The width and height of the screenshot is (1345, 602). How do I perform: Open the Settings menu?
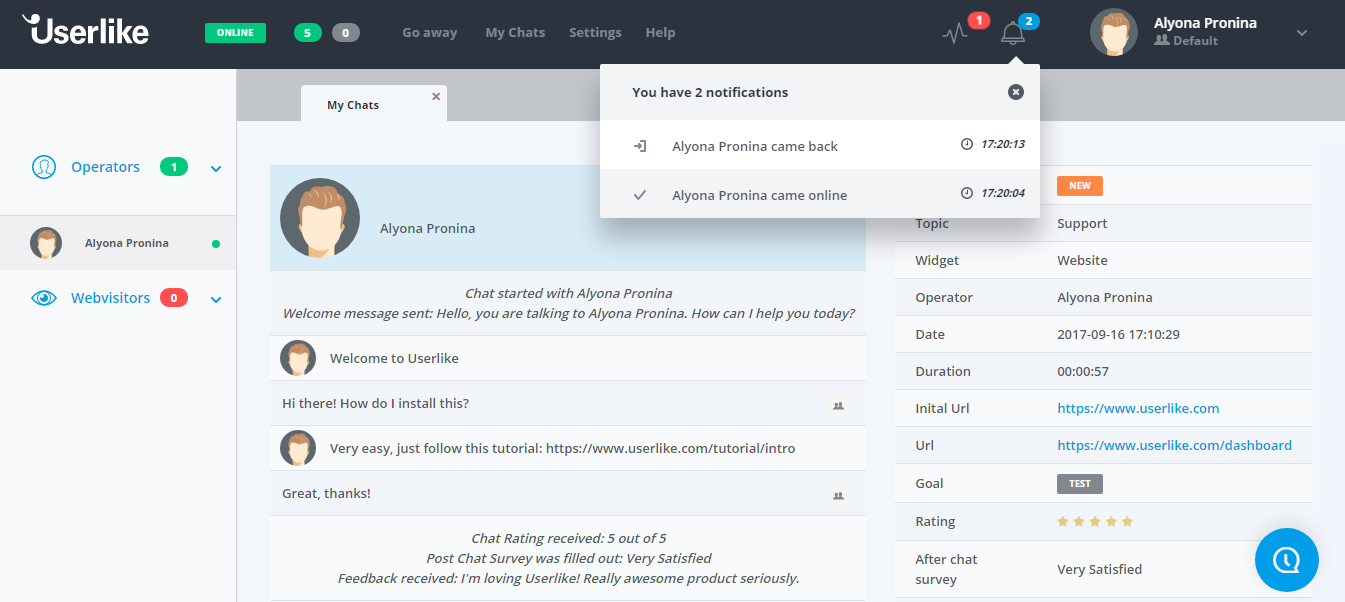(x=595, y=33)
